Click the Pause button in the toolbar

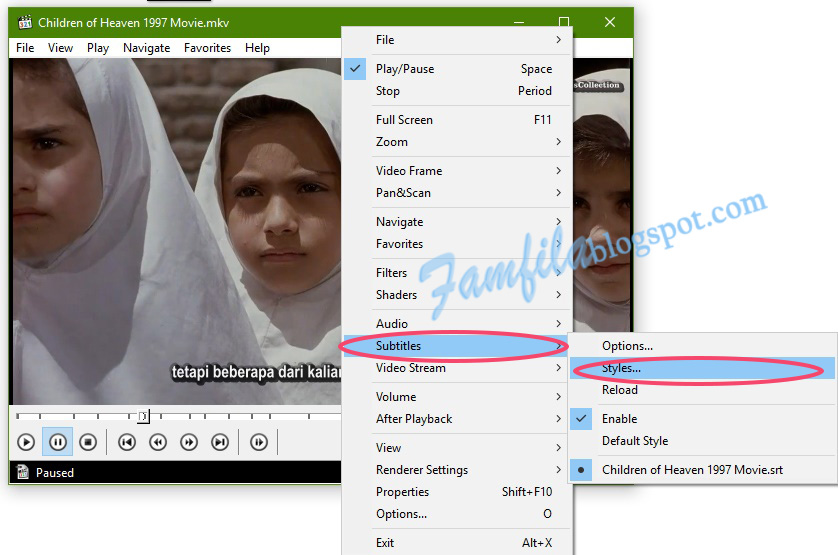pos(58,442)
